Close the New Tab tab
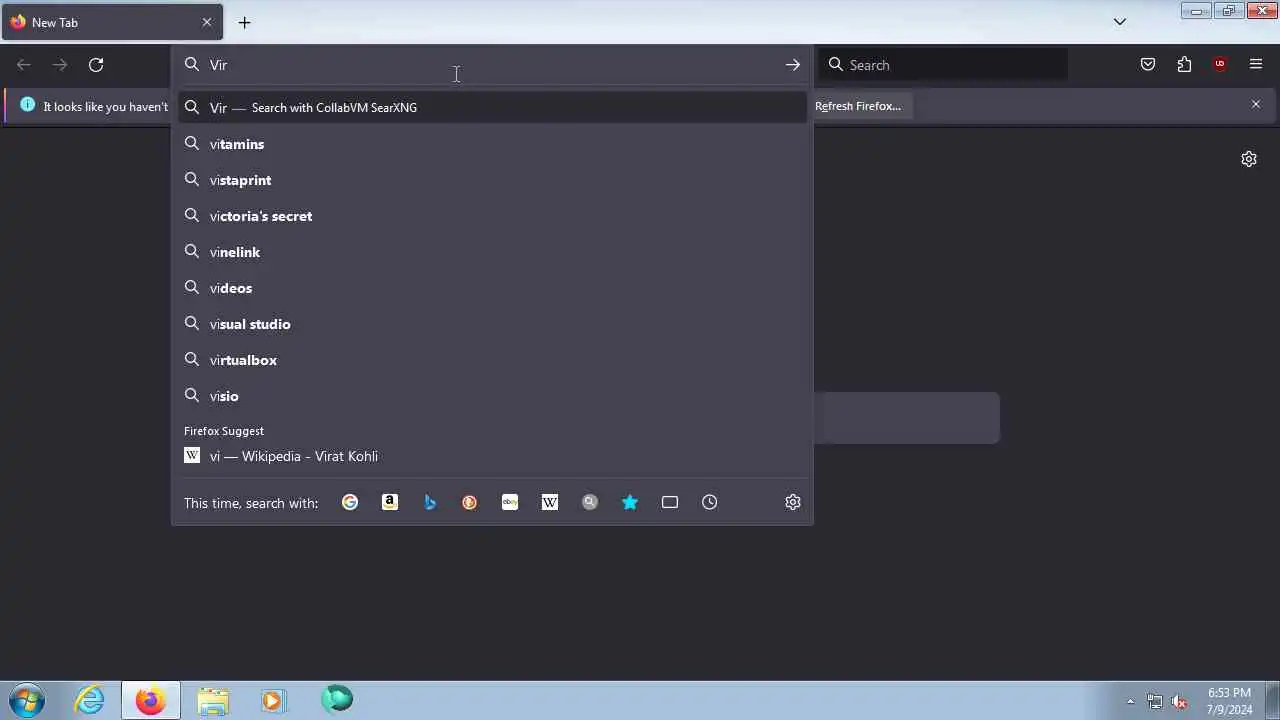1280x720 pixels. tap(207, 22)
